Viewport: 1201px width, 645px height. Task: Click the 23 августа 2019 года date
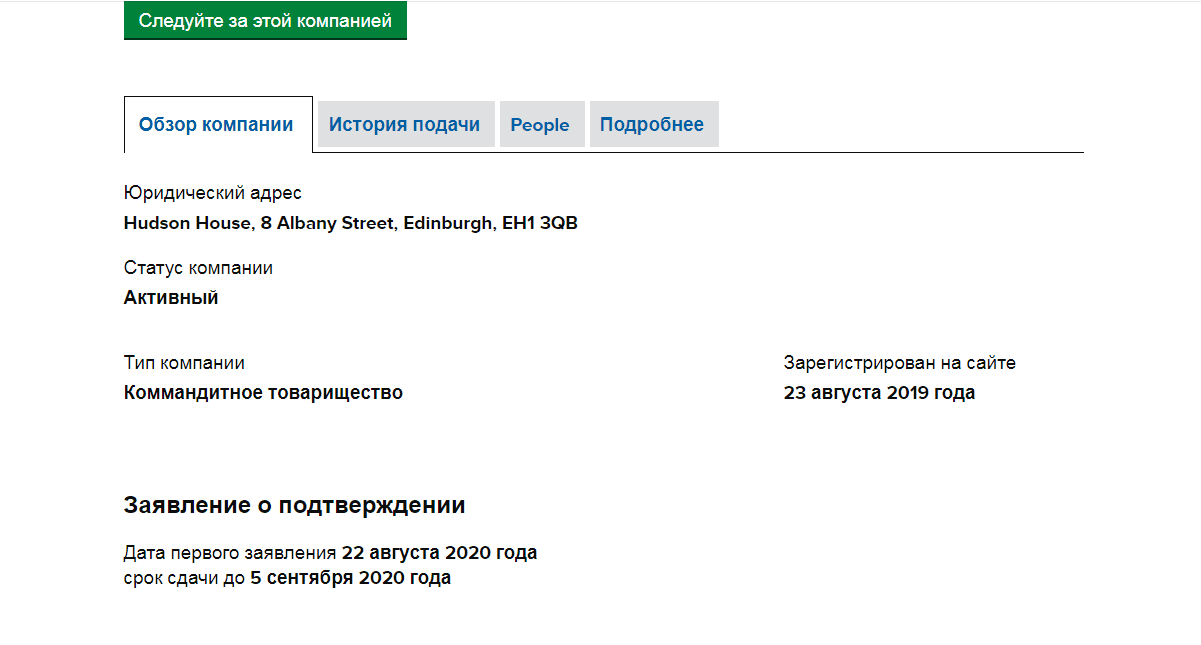[879, 393]
